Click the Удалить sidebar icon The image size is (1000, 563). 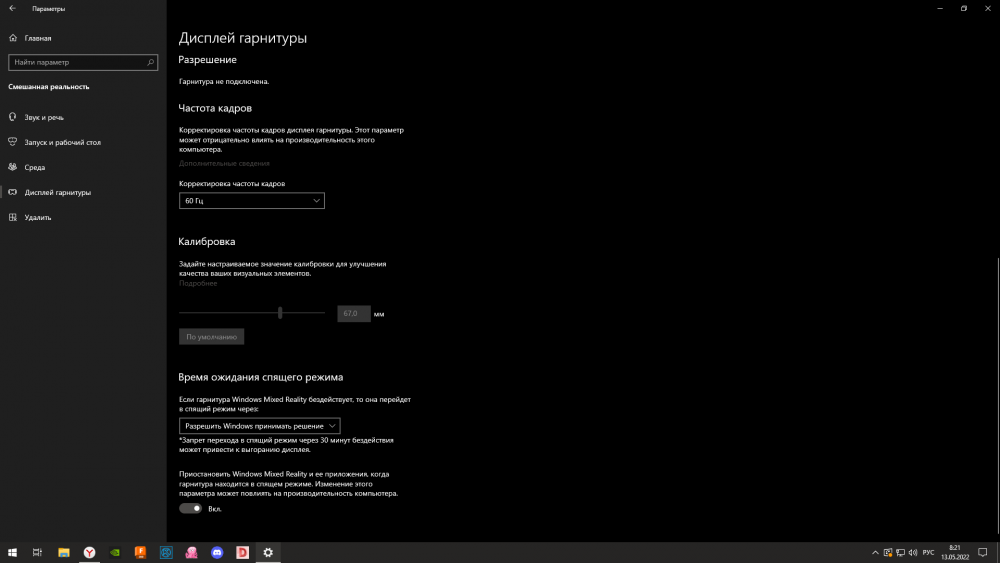point(13,217)
